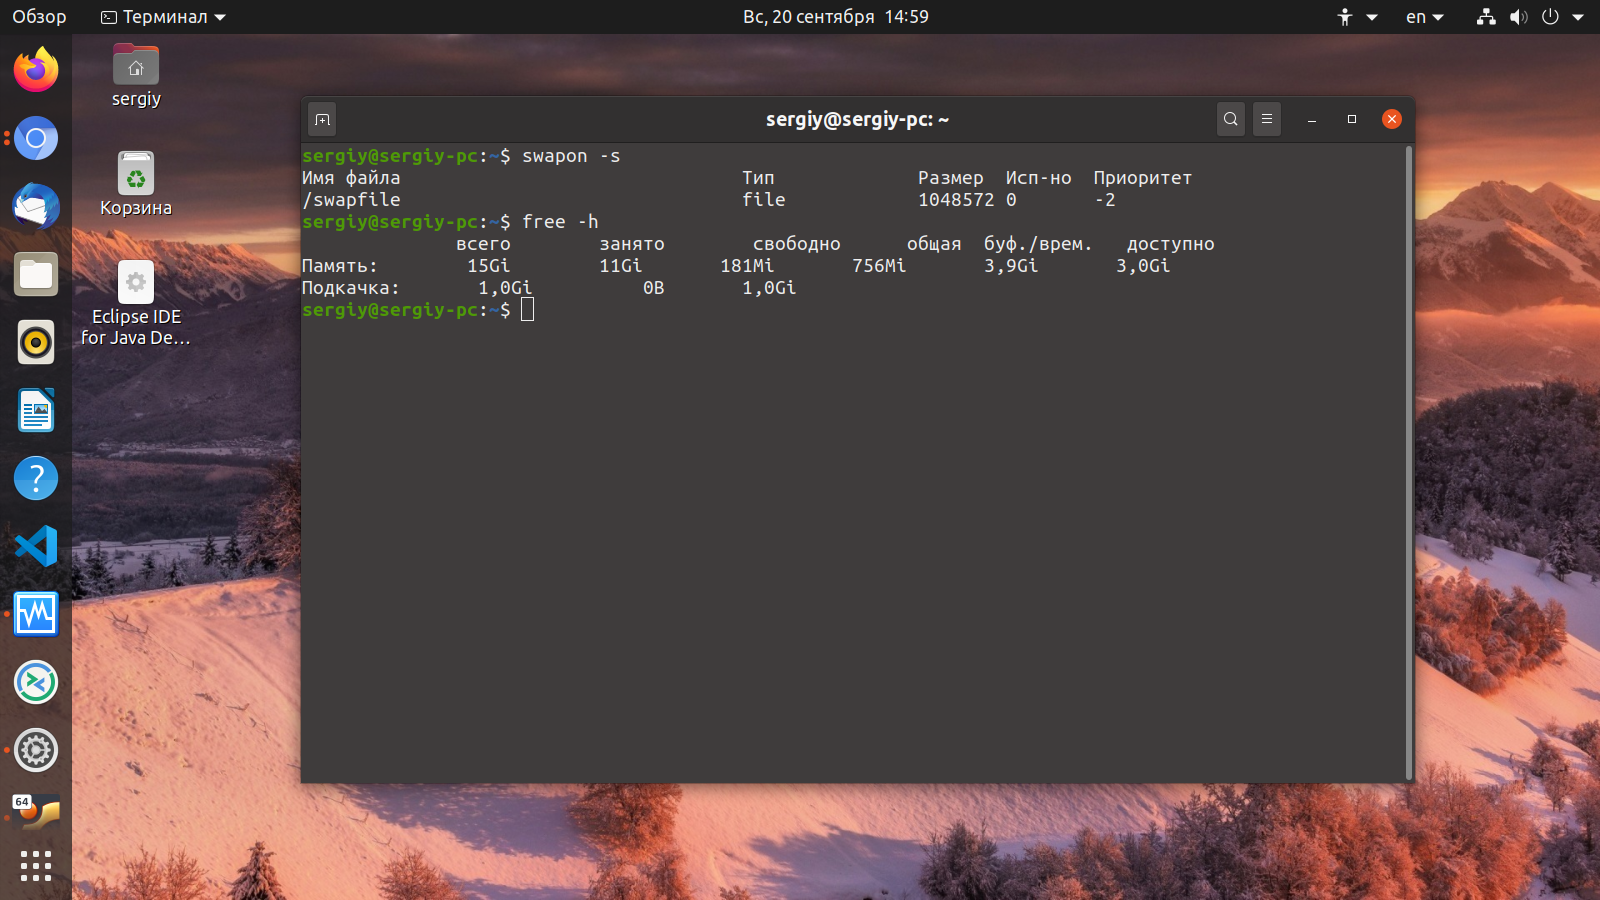Screen dimensions: 1600x900
Task: Click the Тип column header
Action: click(758, 178)
